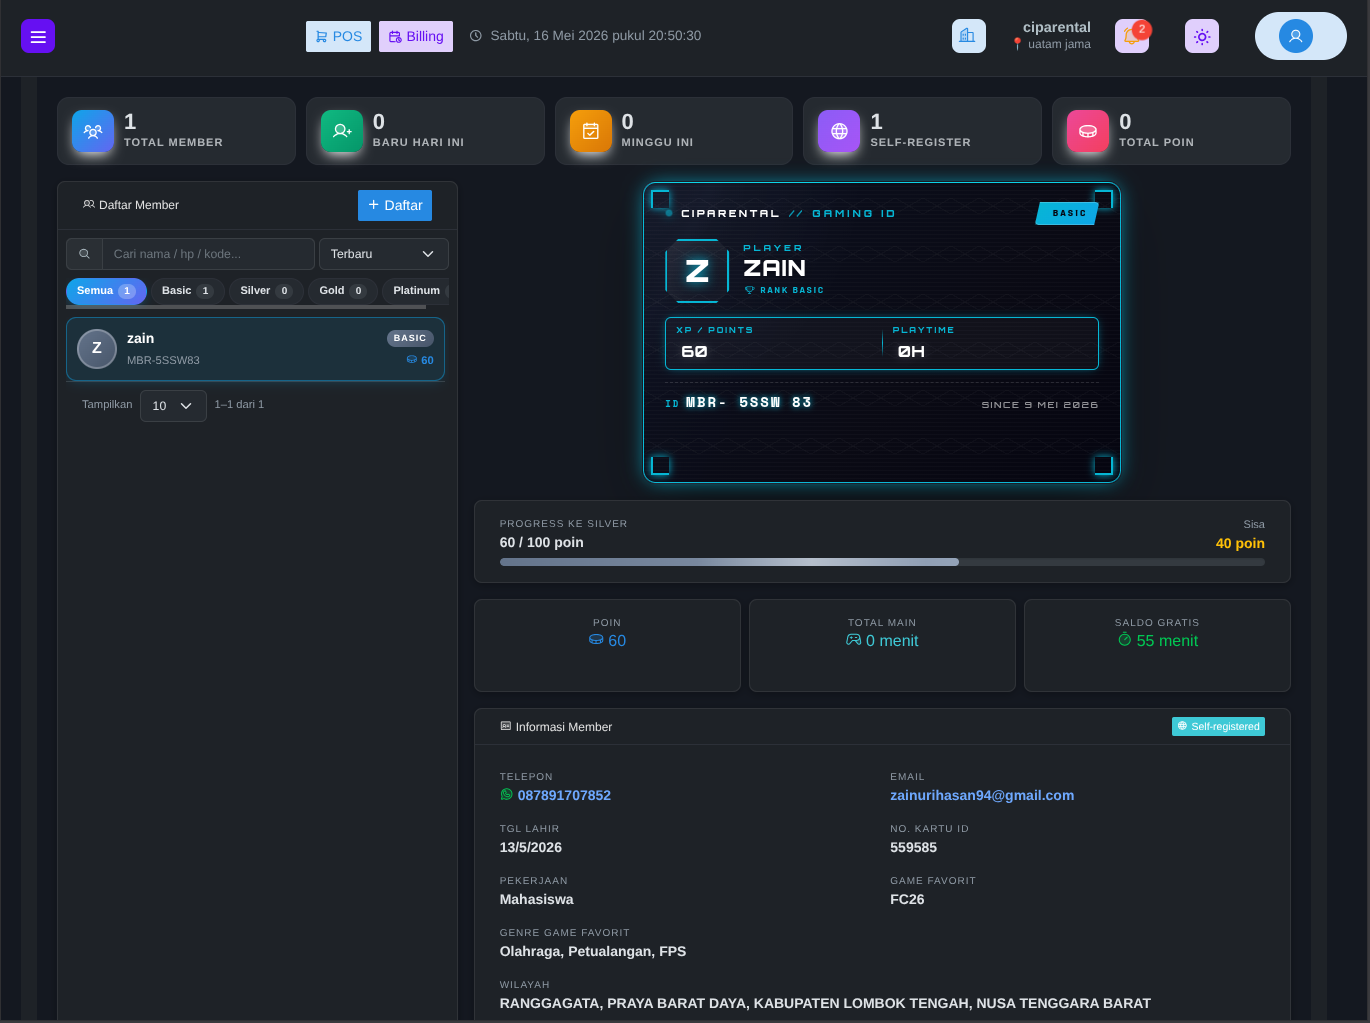
Task: Toggle light theme with sun icon
Action: [1202, 36]
